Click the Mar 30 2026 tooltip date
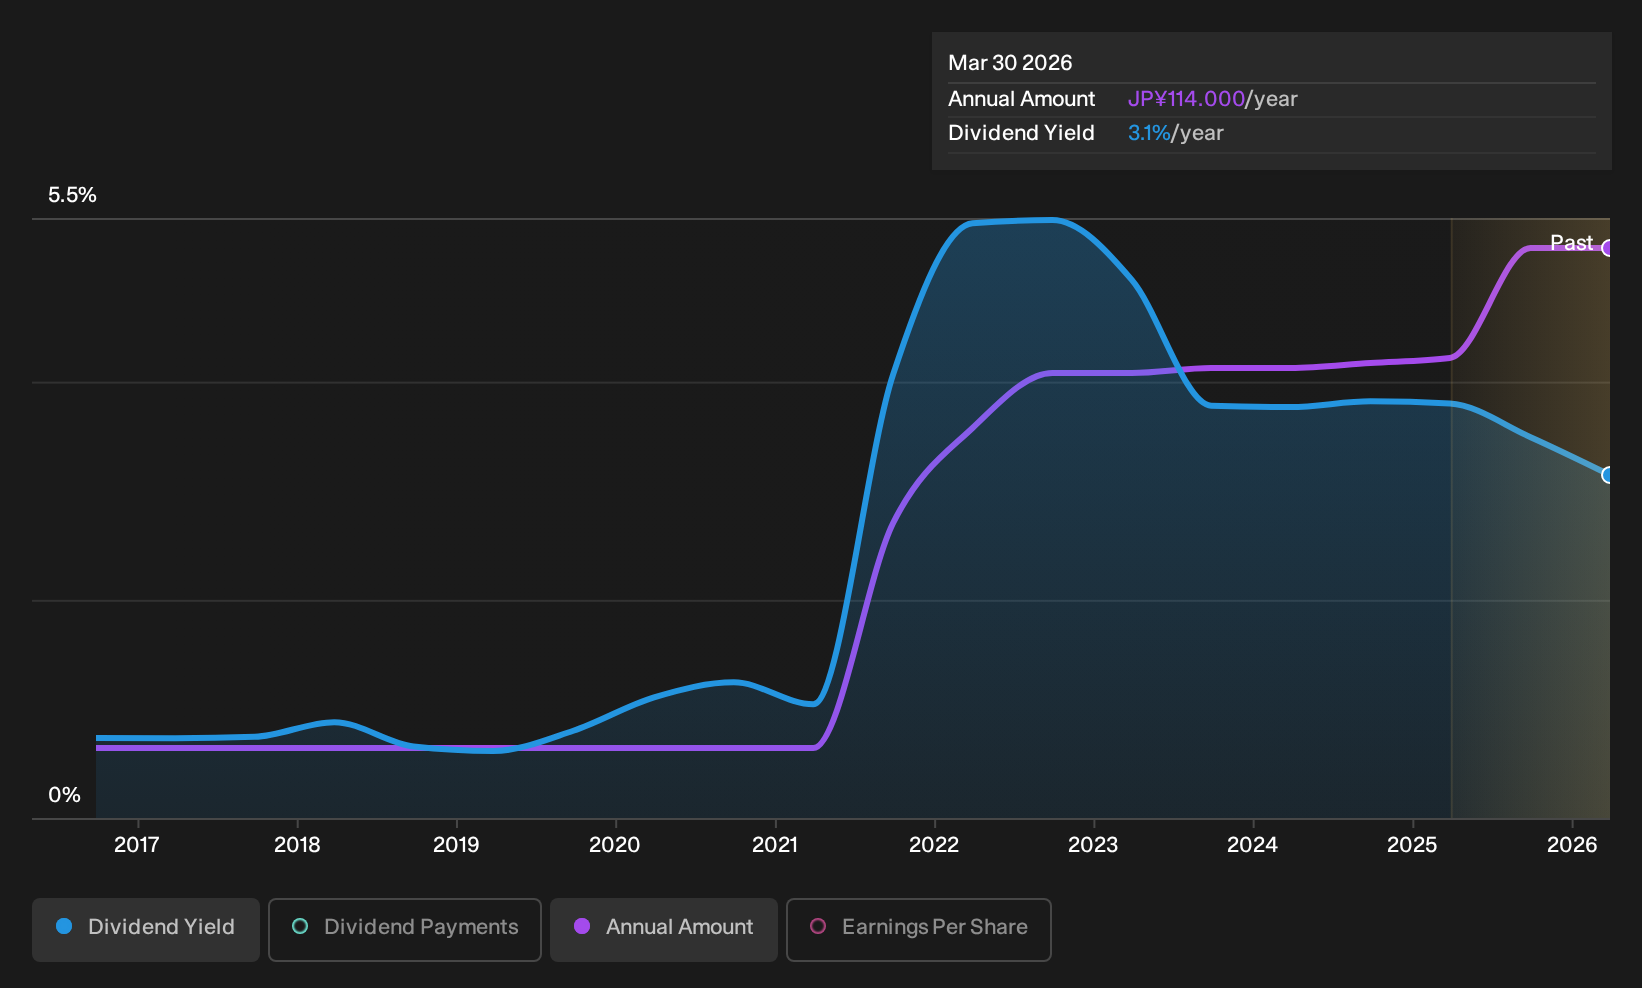Screen dimensions: 1642x988 (1010, 63)
